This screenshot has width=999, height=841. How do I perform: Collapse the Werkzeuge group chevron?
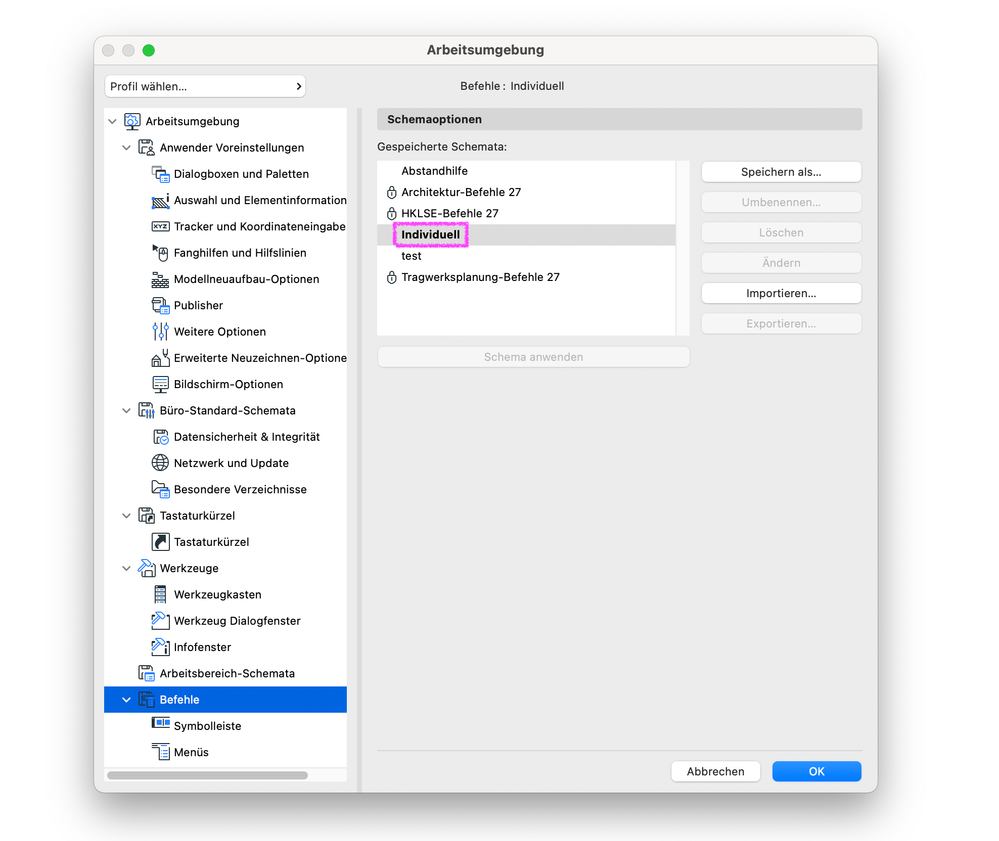pyautogui.click(x=127, y=568)
